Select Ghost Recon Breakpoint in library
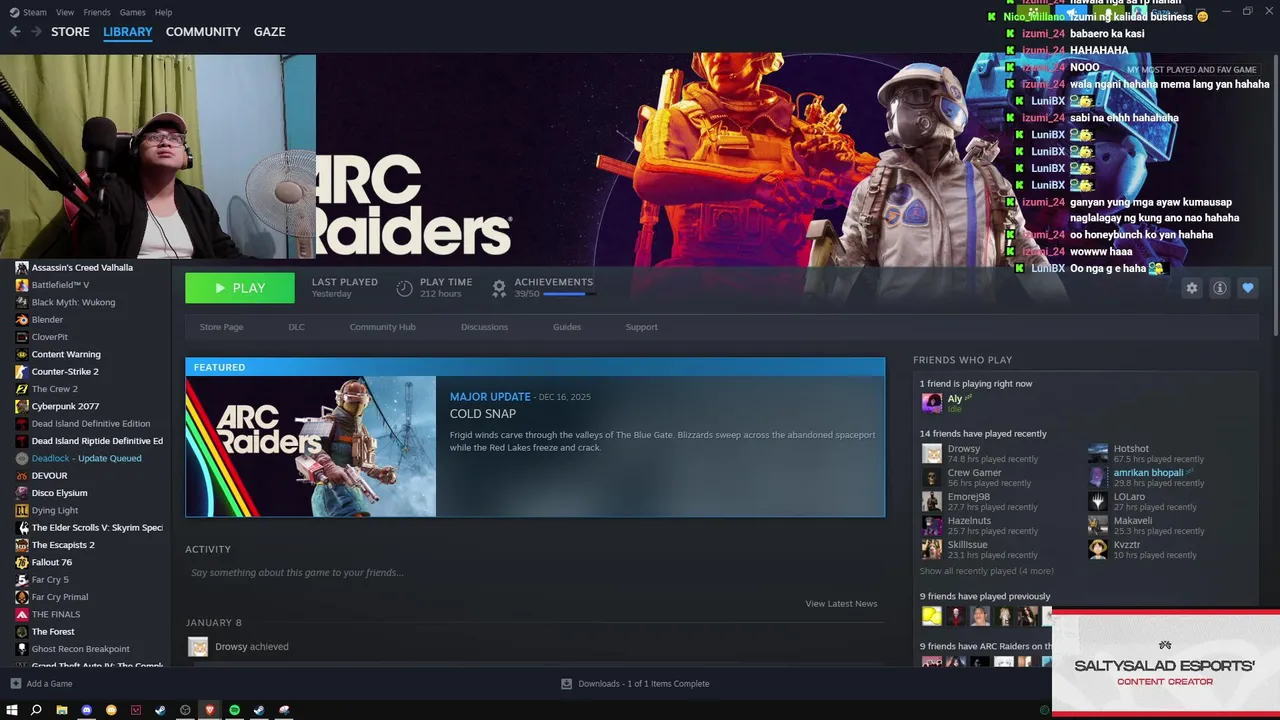Screen dimensions: 1280x720 coord(80,649)
